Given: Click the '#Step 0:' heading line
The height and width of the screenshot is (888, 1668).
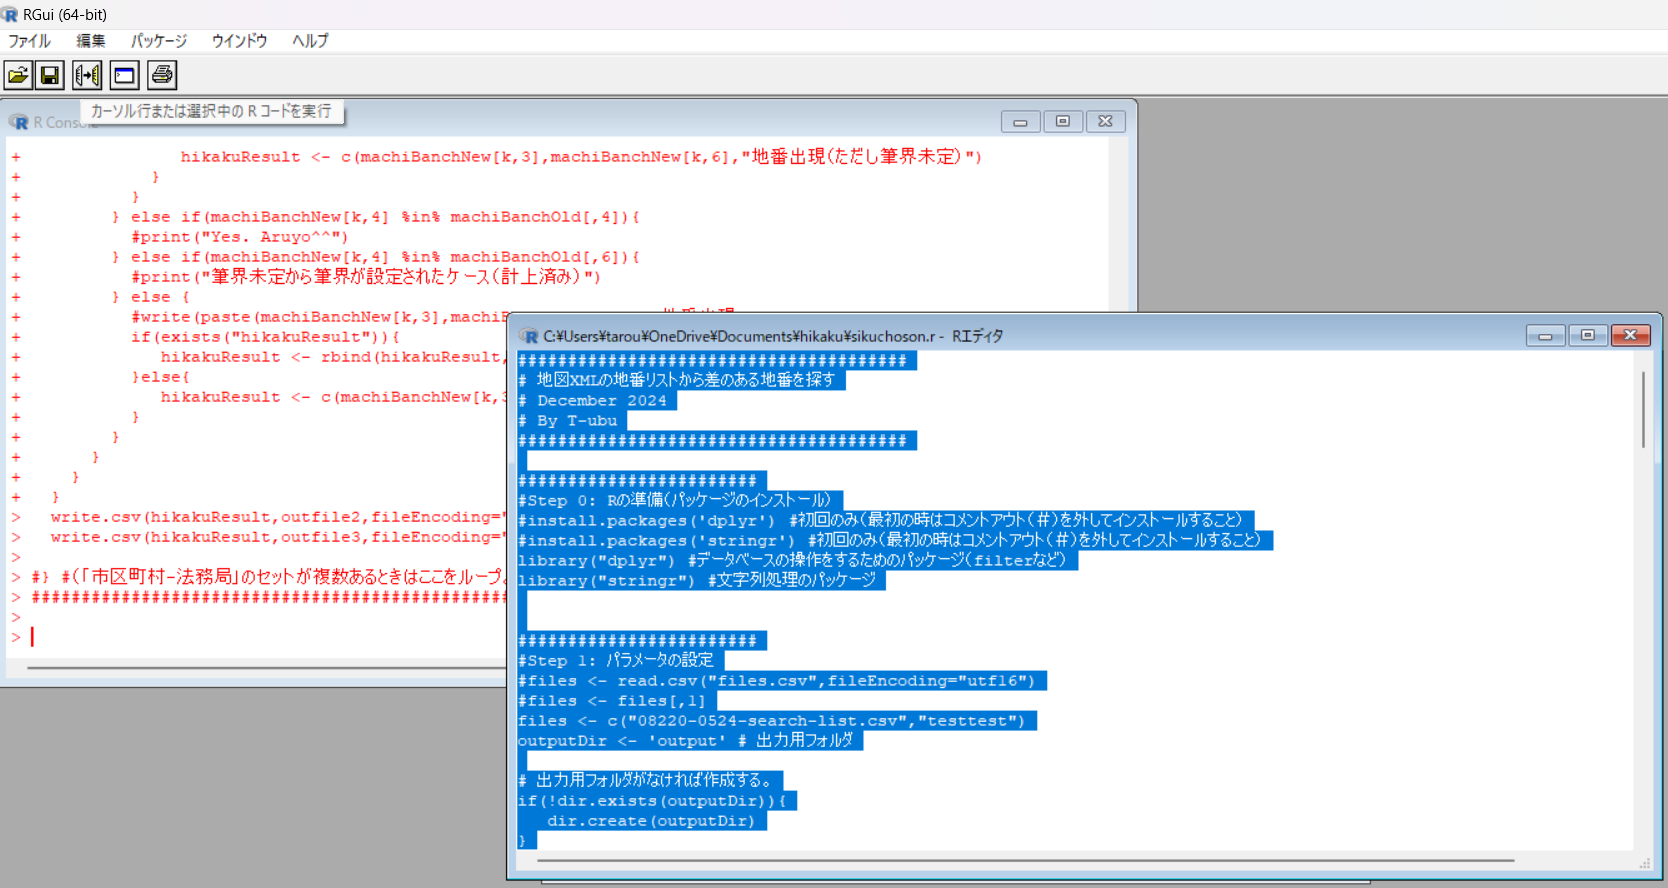Looking at the screenshot, I should pos(680,501).
